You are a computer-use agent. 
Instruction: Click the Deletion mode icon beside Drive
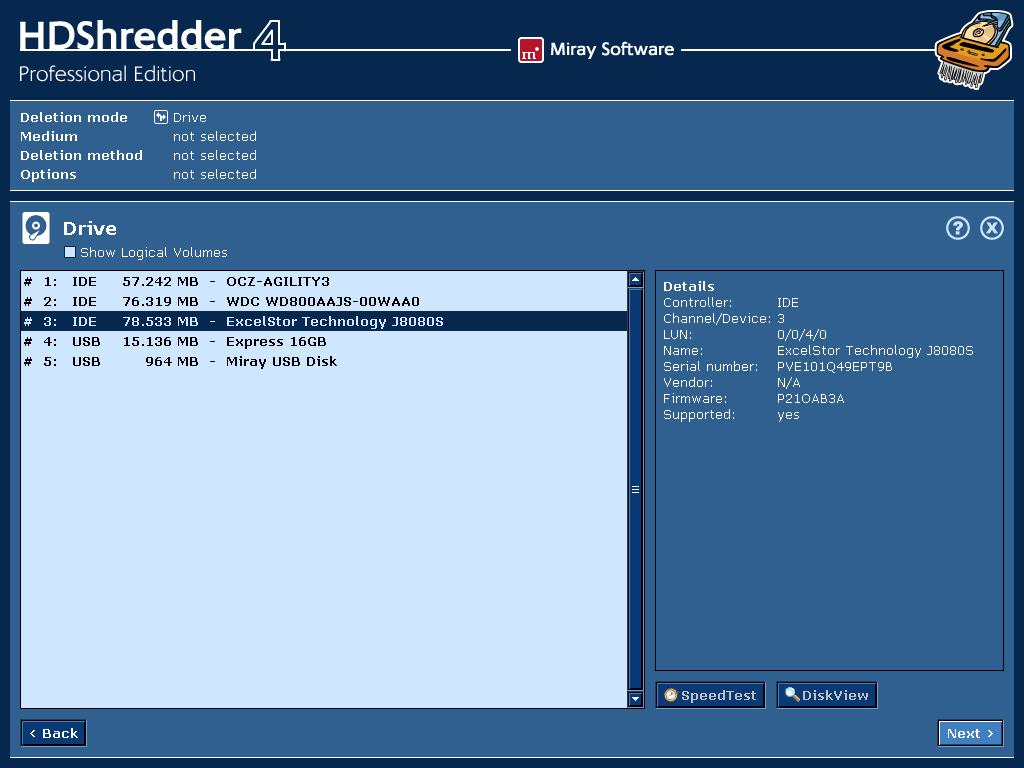coord(160,116)
